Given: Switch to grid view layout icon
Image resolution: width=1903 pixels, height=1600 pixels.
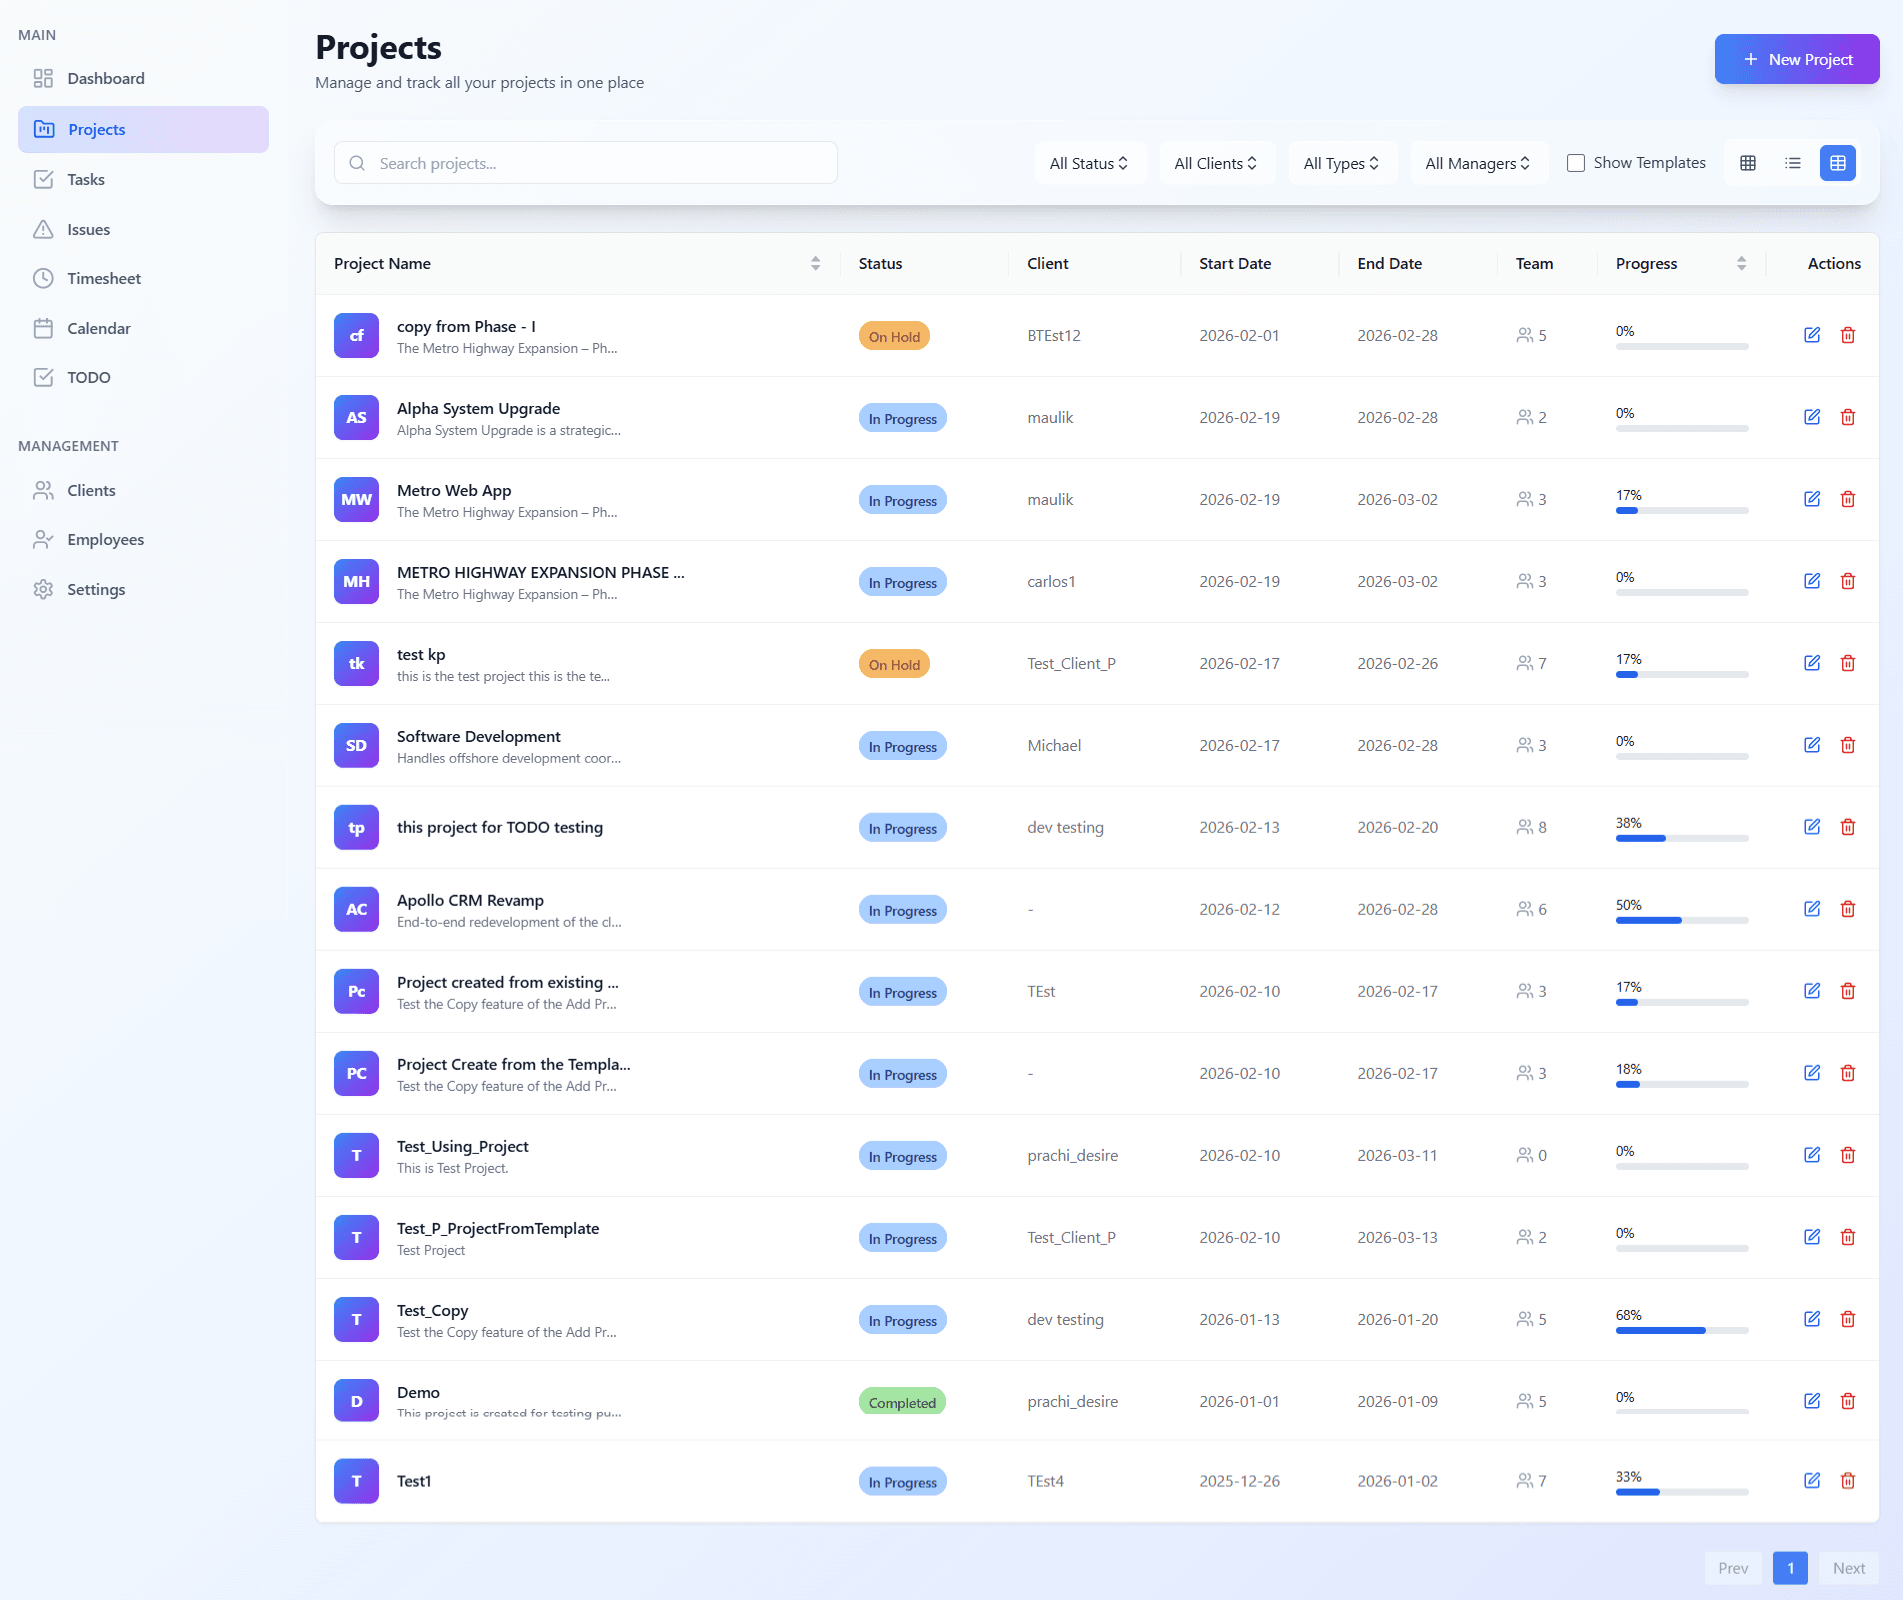Looking at the screenshot, I should coord(1747,163).
